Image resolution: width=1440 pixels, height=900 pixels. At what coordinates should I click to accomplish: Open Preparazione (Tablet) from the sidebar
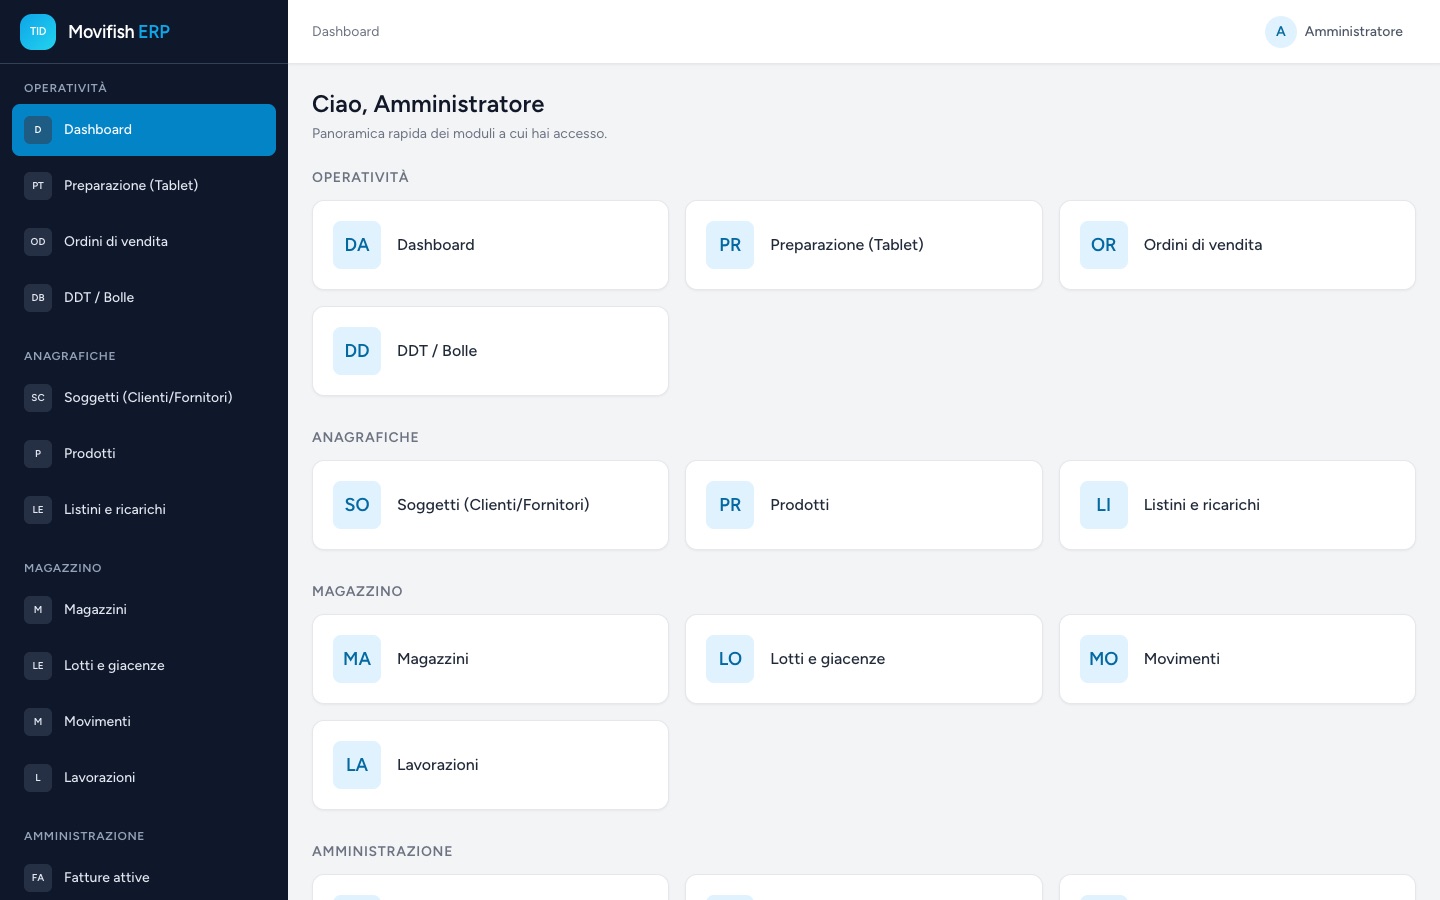[144, 186]
